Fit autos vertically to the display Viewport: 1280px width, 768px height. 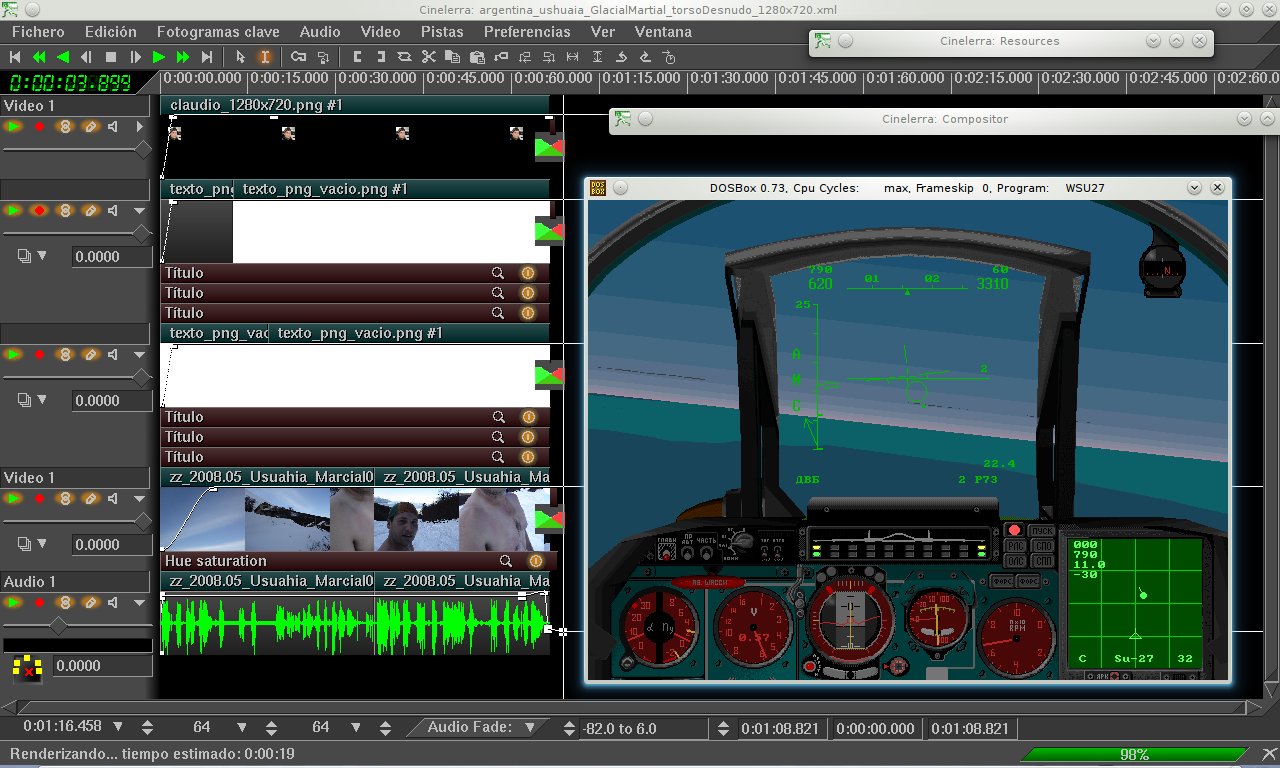pos(597,57)
